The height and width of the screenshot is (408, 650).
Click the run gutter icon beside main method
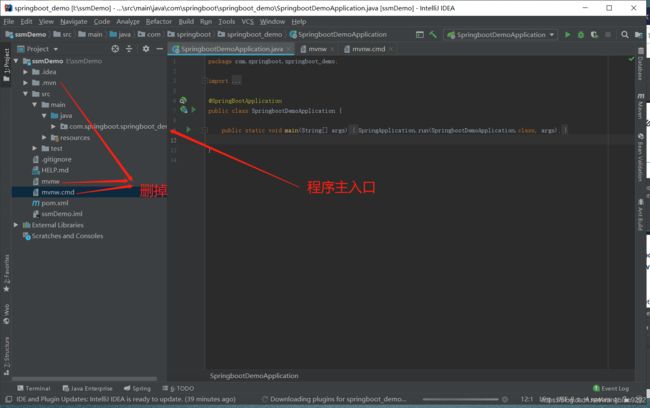tap(188, 130)
